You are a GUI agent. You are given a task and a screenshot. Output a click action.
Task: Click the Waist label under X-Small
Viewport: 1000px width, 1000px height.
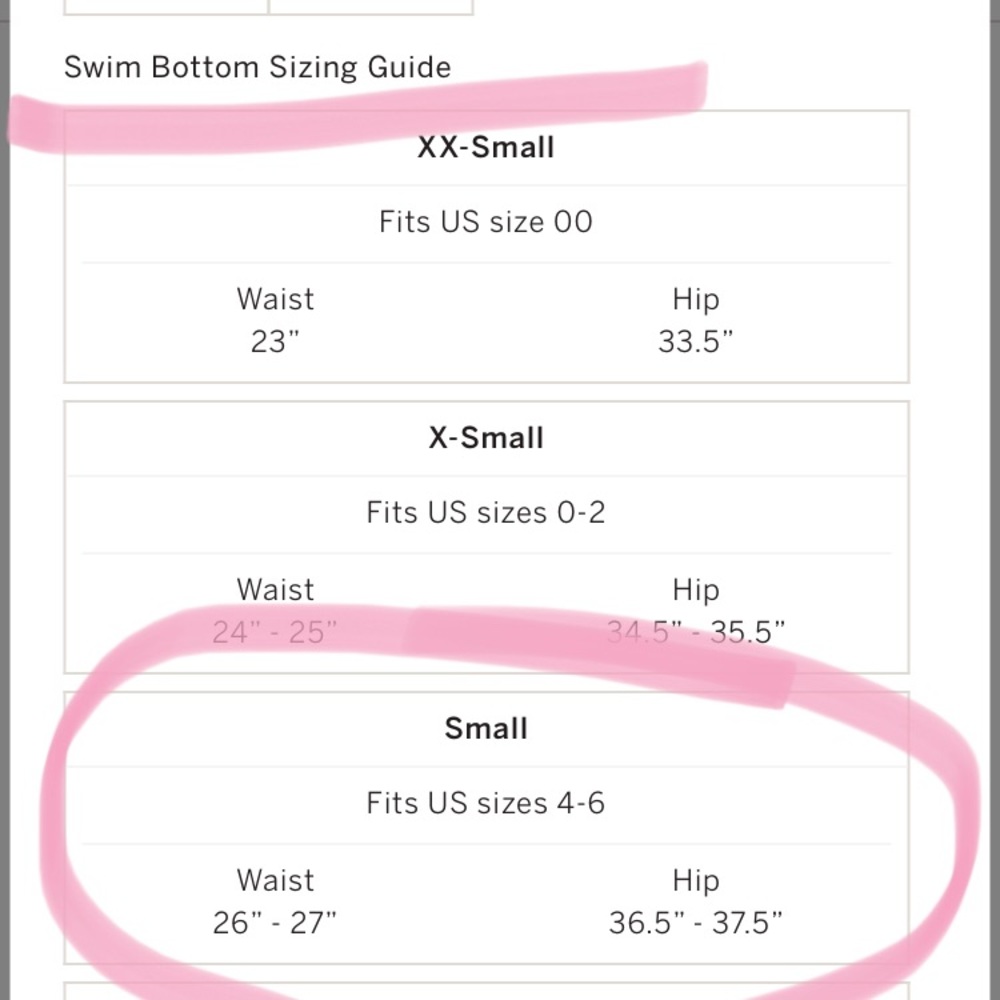(275, 590)
